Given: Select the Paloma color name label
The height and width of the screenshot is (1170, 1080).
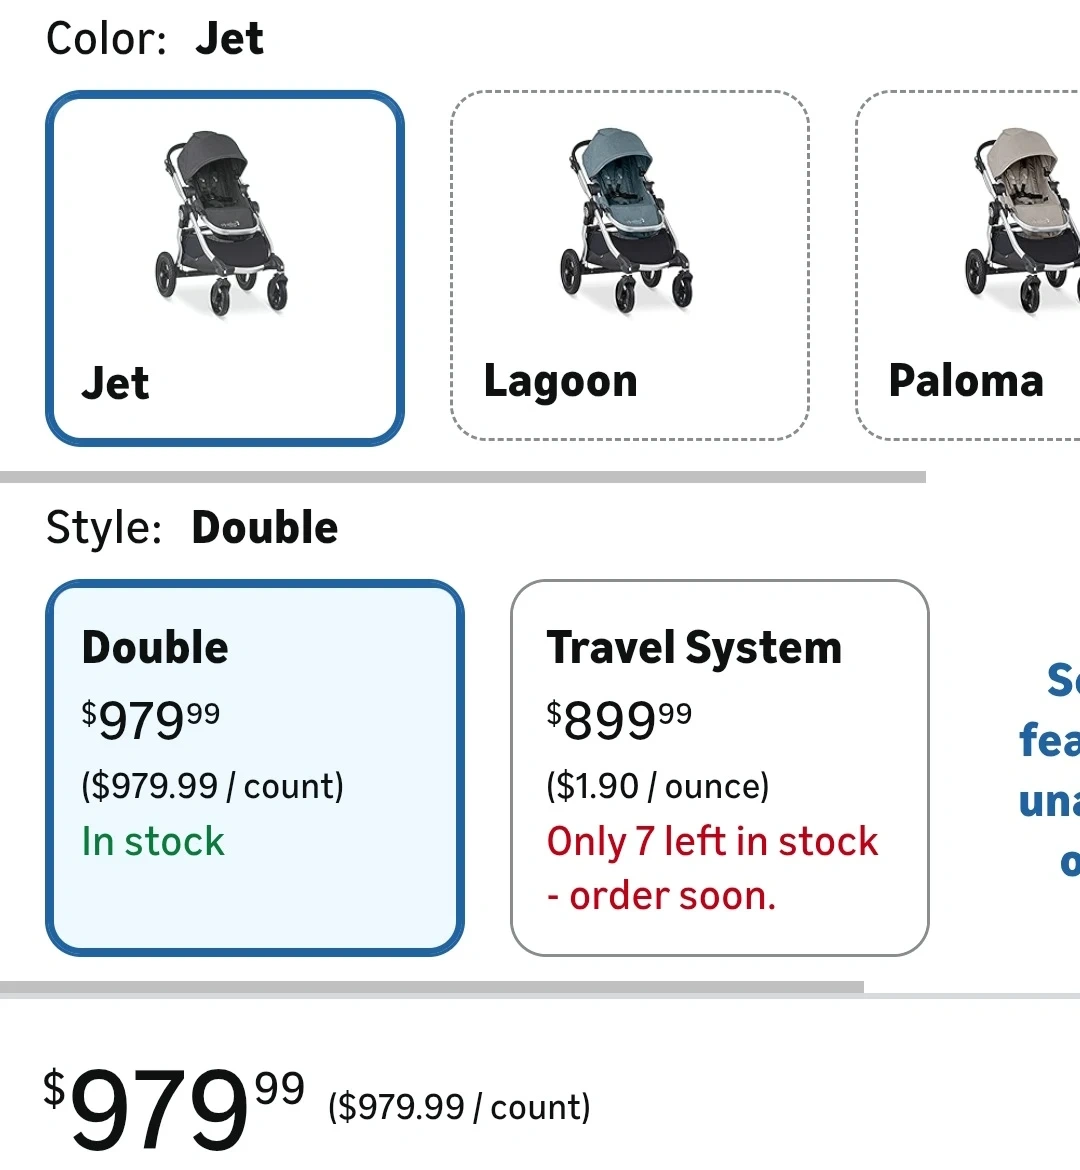Looking at the screenshot, I should click(x=965, y=381).
